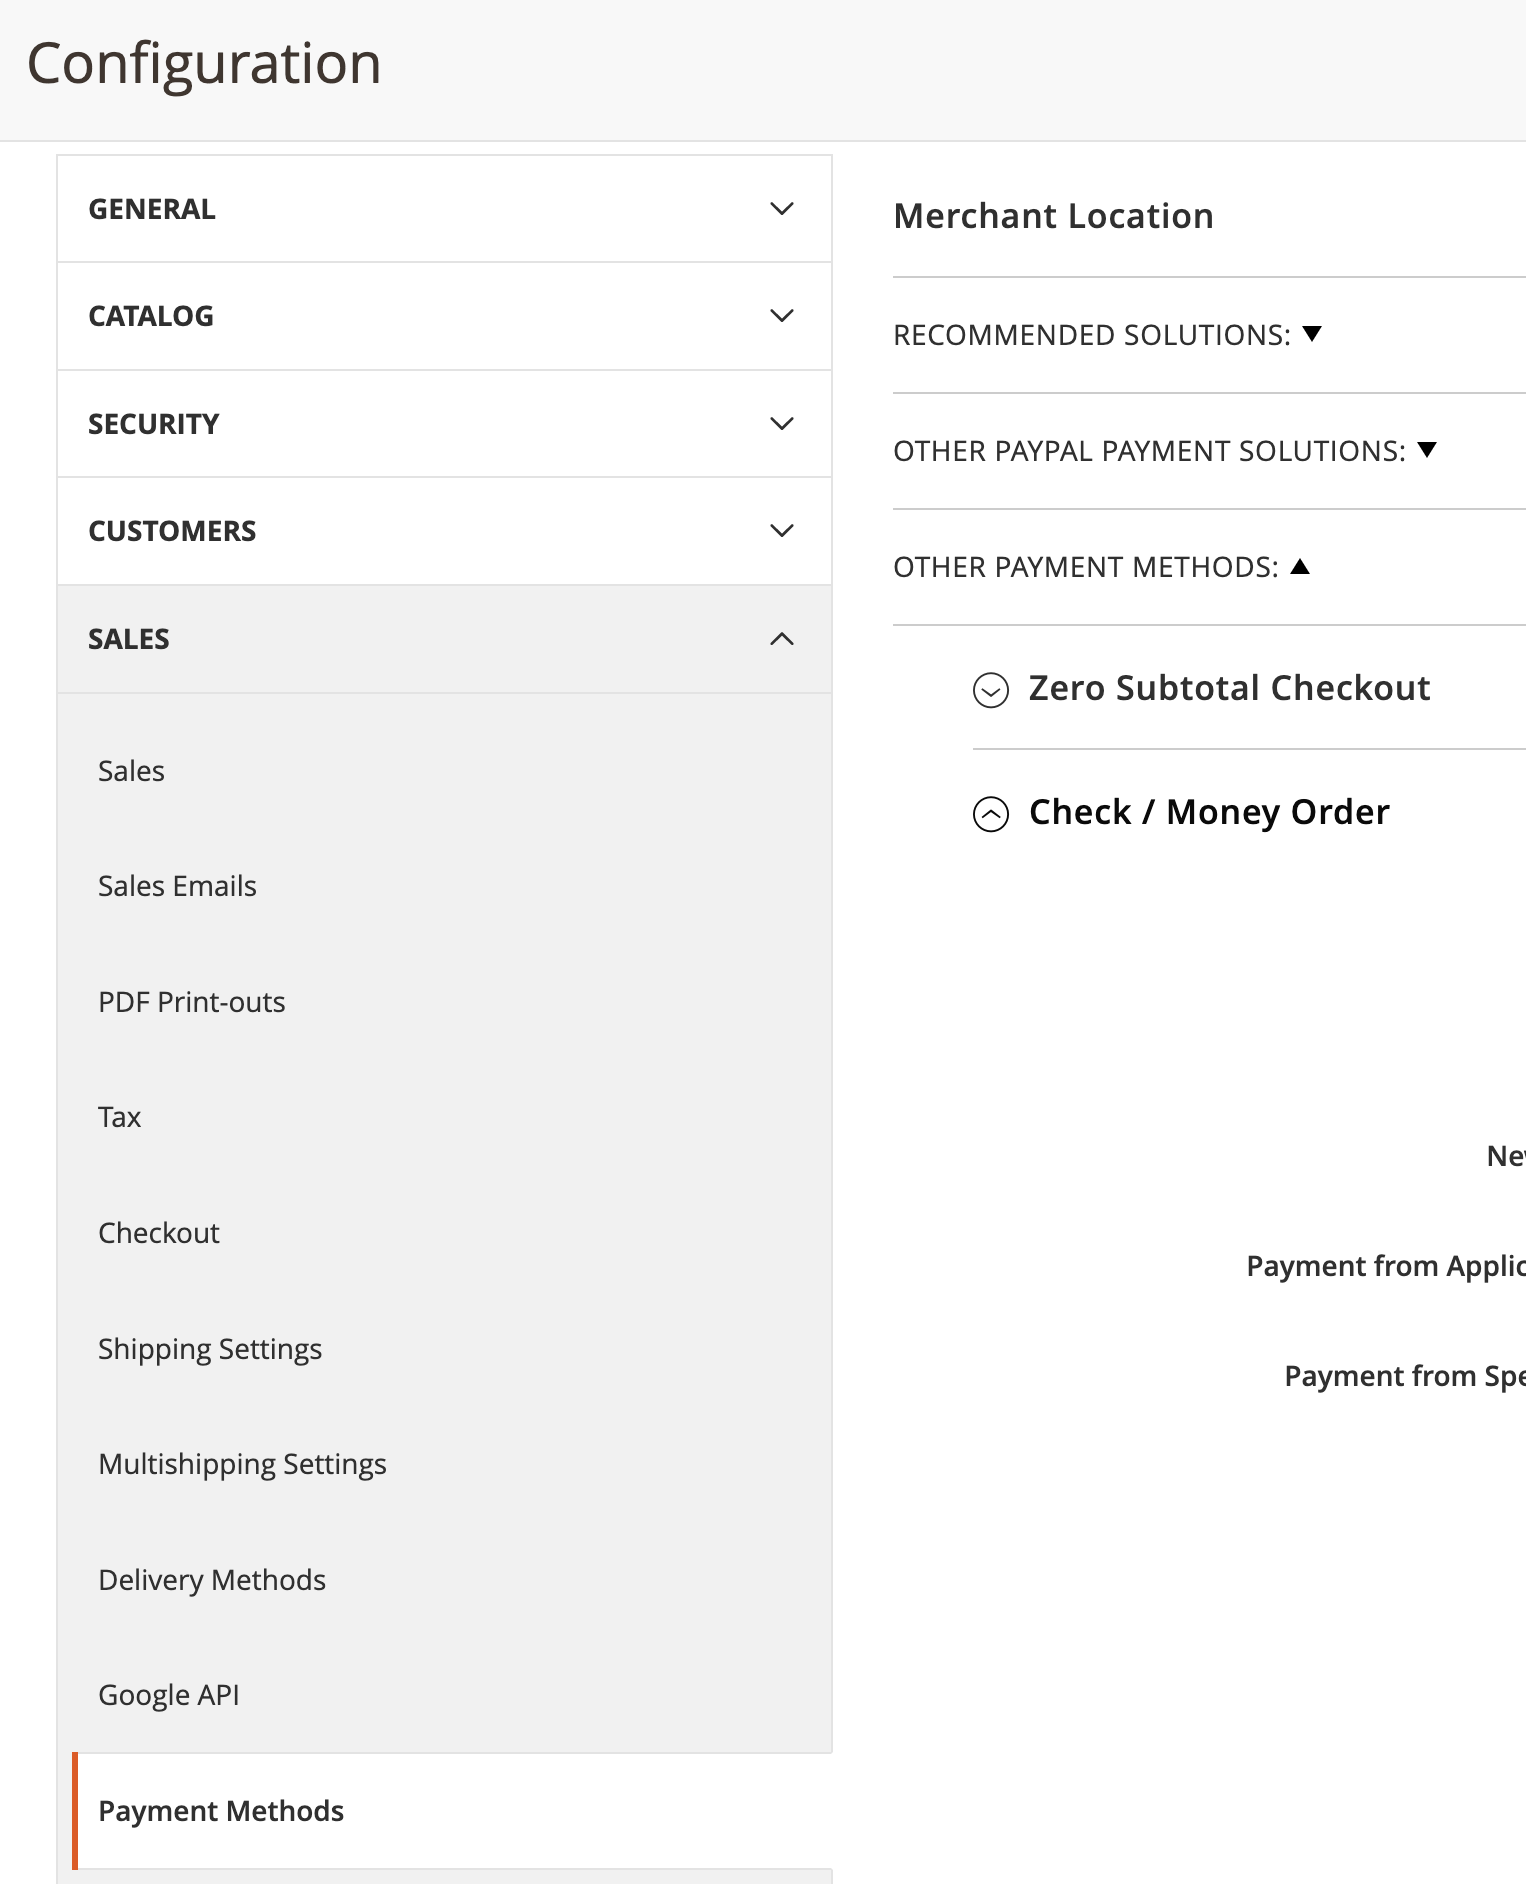
Task: Open Tax configuration page
Action: pos(119,1117)
